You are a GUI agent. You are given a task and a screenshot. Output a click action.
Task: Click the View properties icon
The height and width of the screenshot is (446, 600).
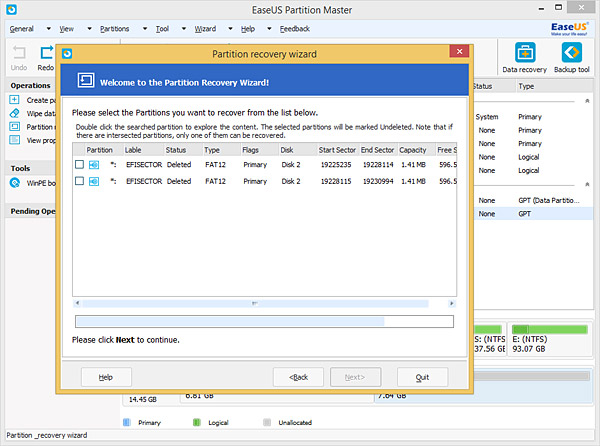(x=14, y=140)
